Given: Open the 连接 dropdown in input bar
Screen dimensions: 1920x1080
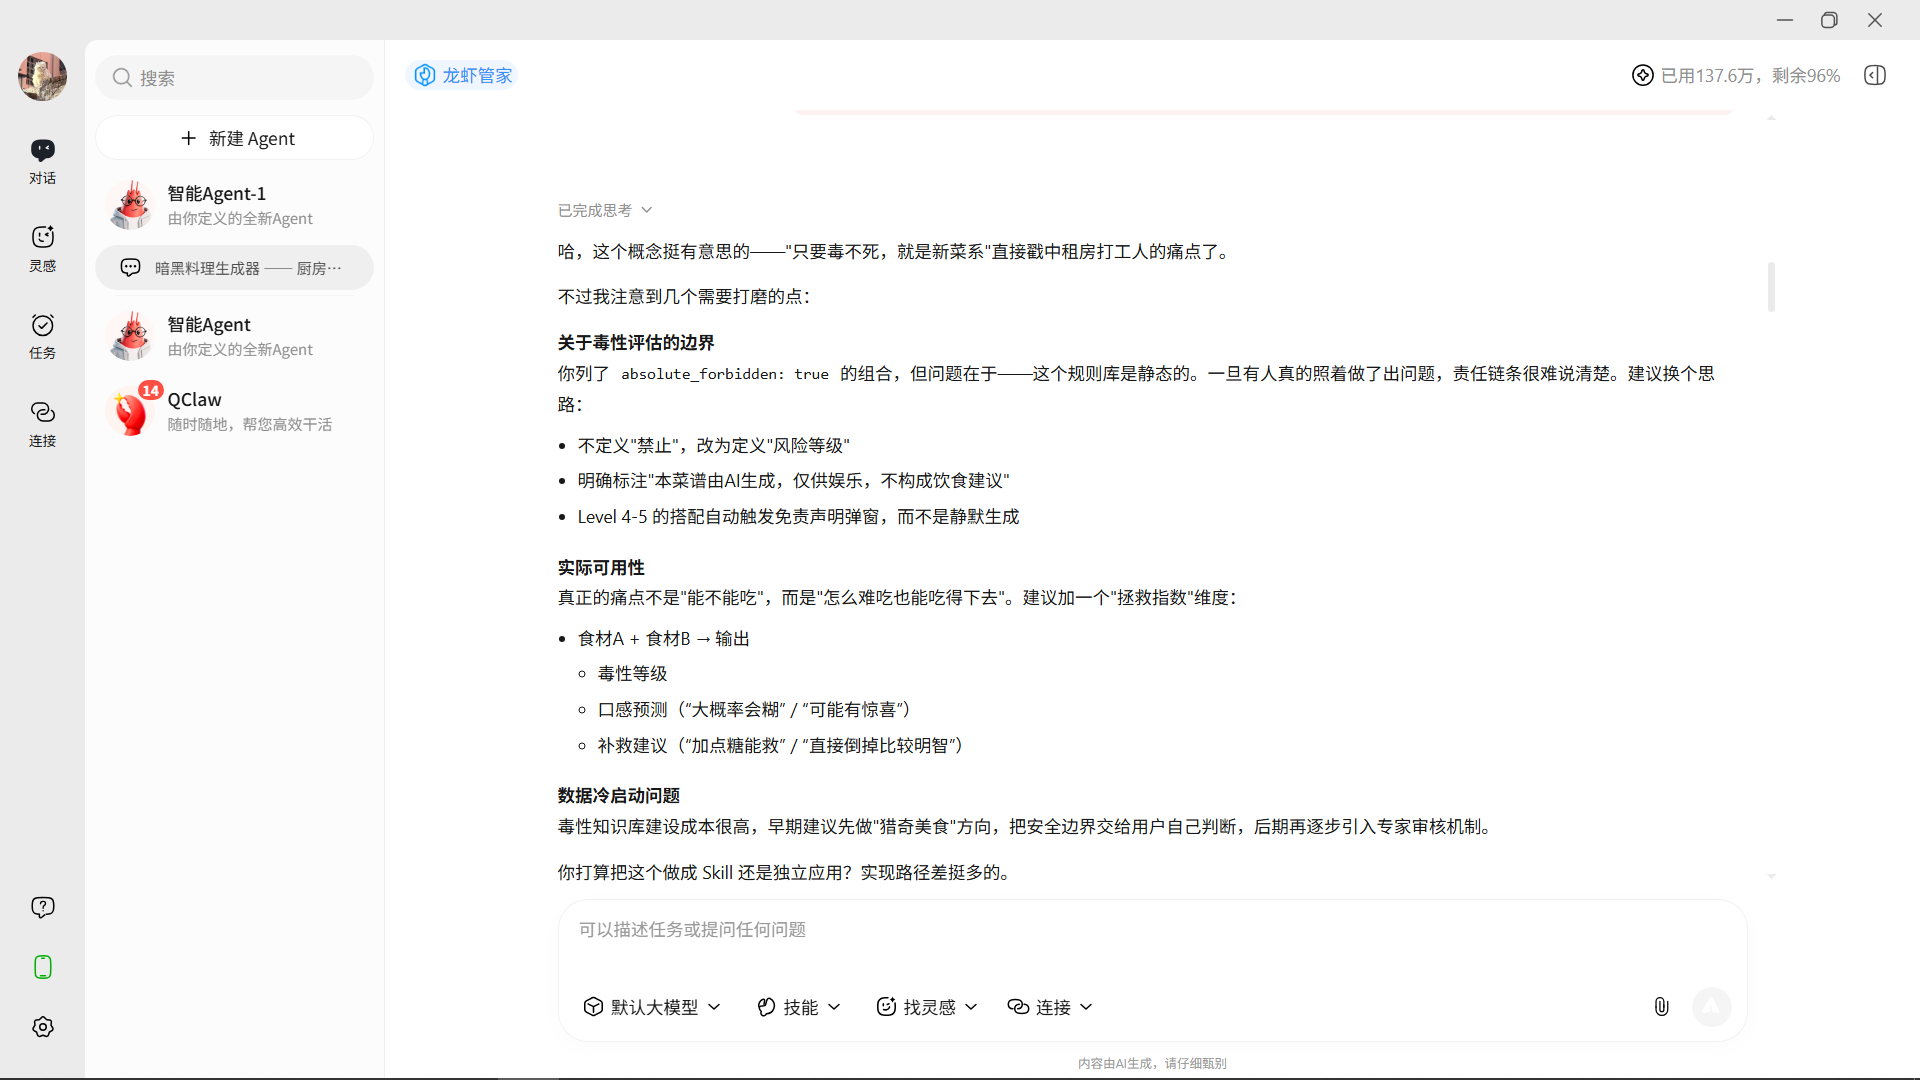Looking at the screenshot, I should (x=1050, y=1006).
